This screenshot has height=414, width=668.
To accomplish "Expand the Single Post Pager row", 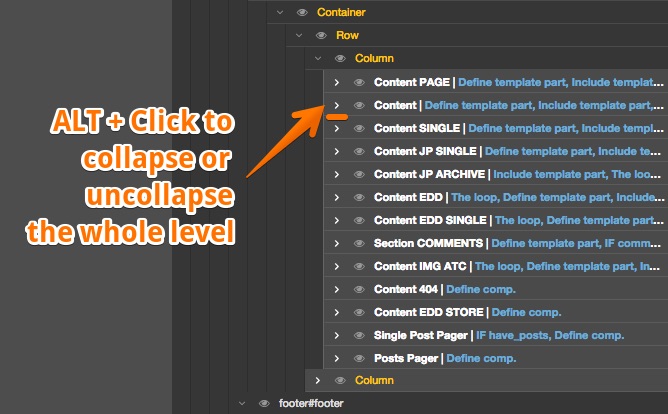I will [x=337, y=335].
